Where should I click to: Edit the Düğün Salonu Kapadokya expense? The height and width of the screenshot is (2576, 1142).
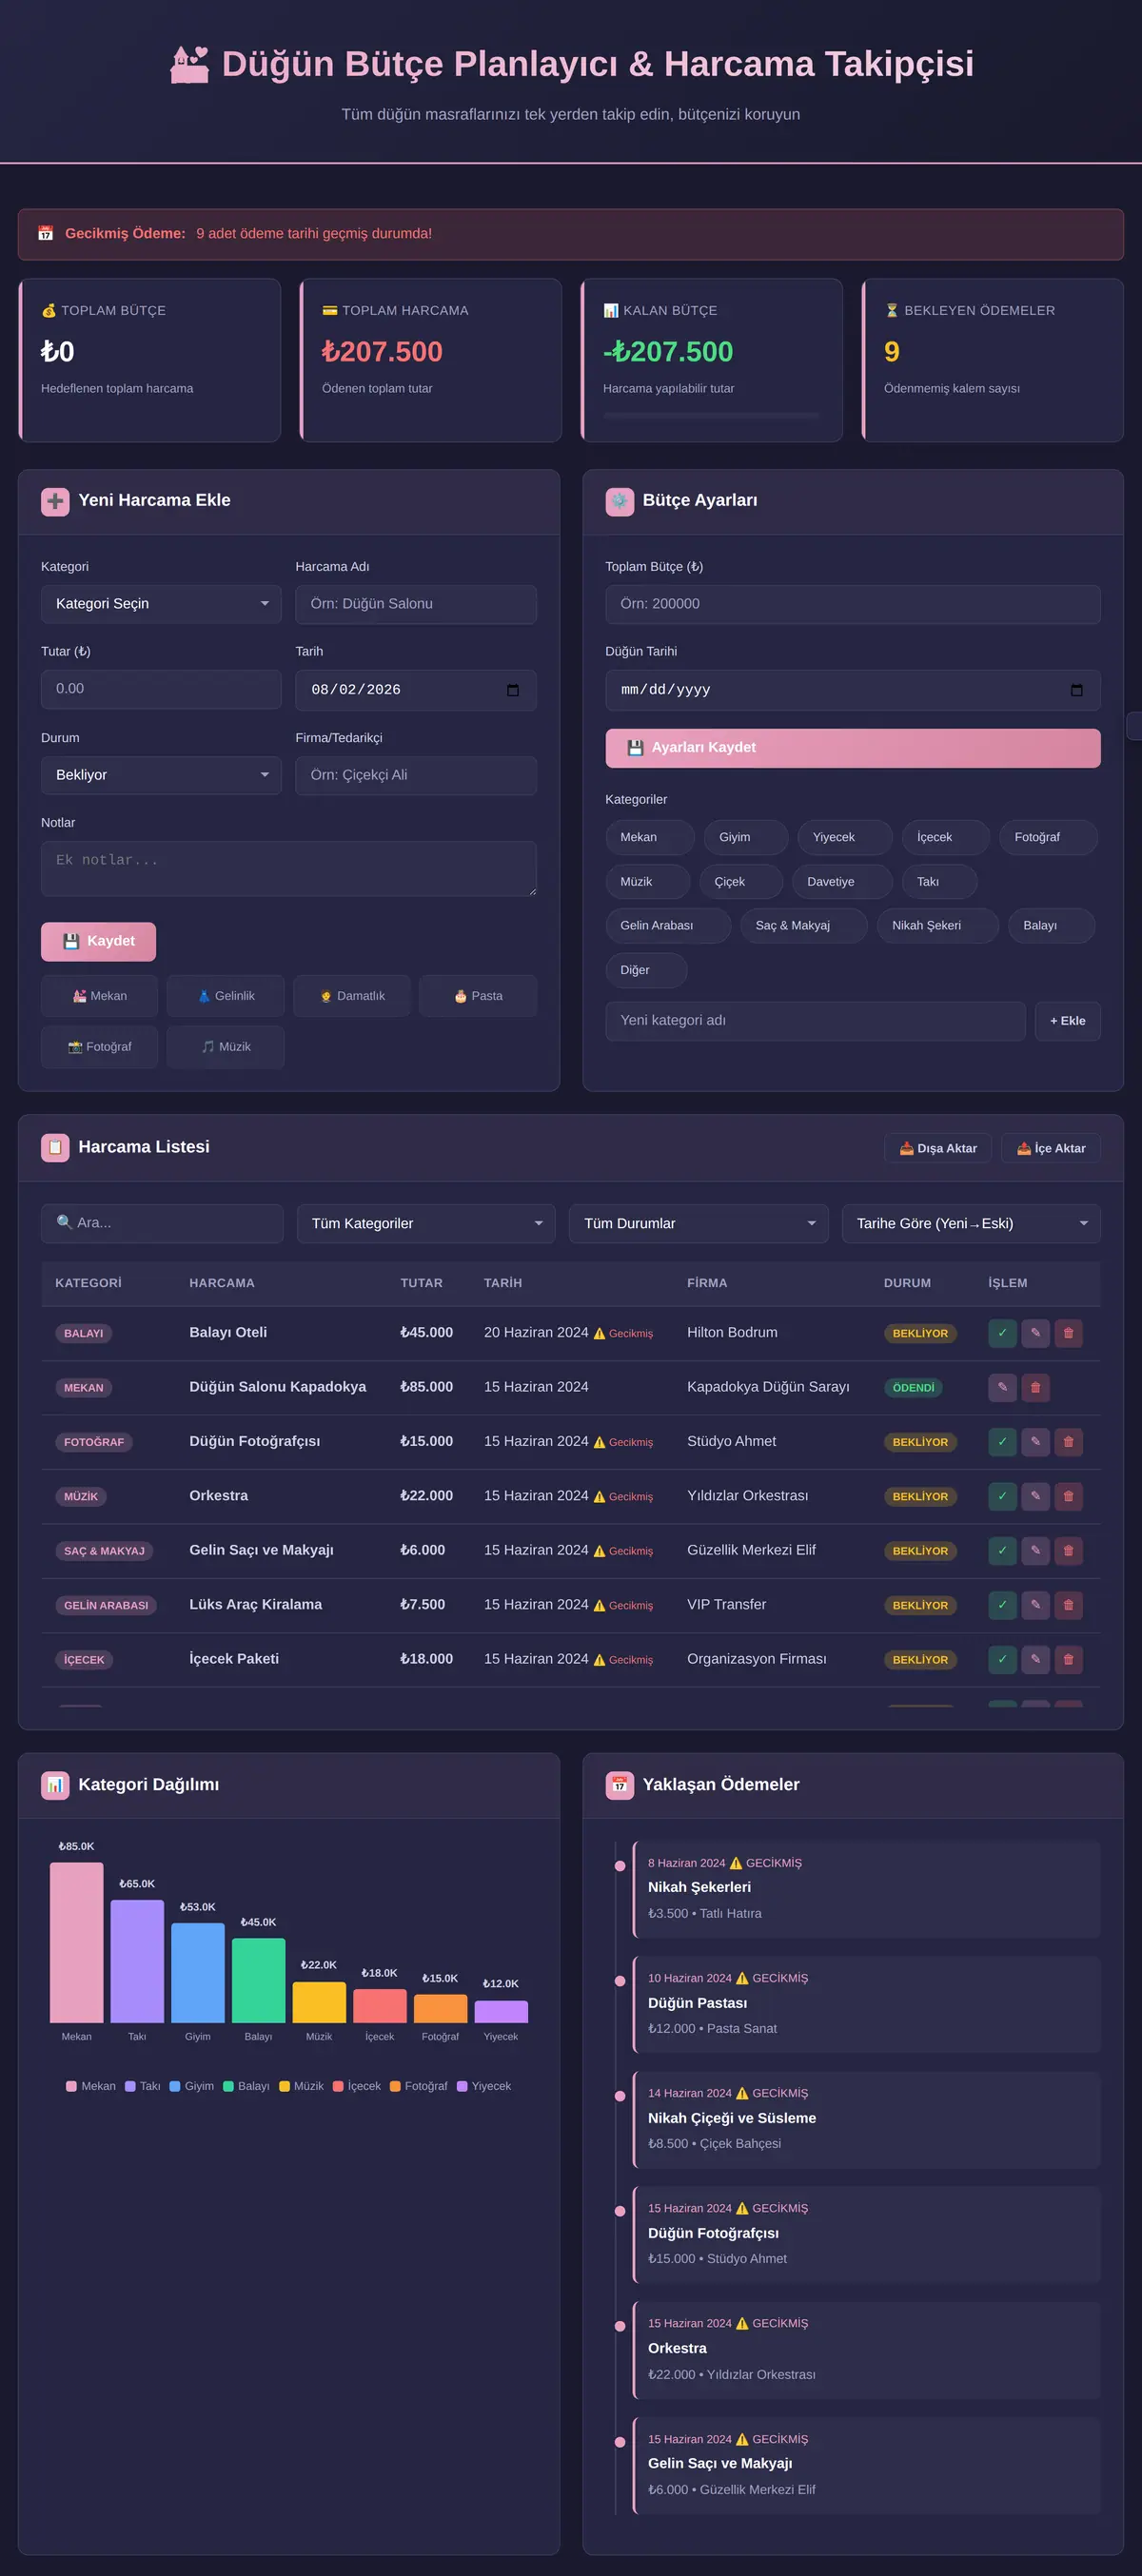coord(1002,1387)
